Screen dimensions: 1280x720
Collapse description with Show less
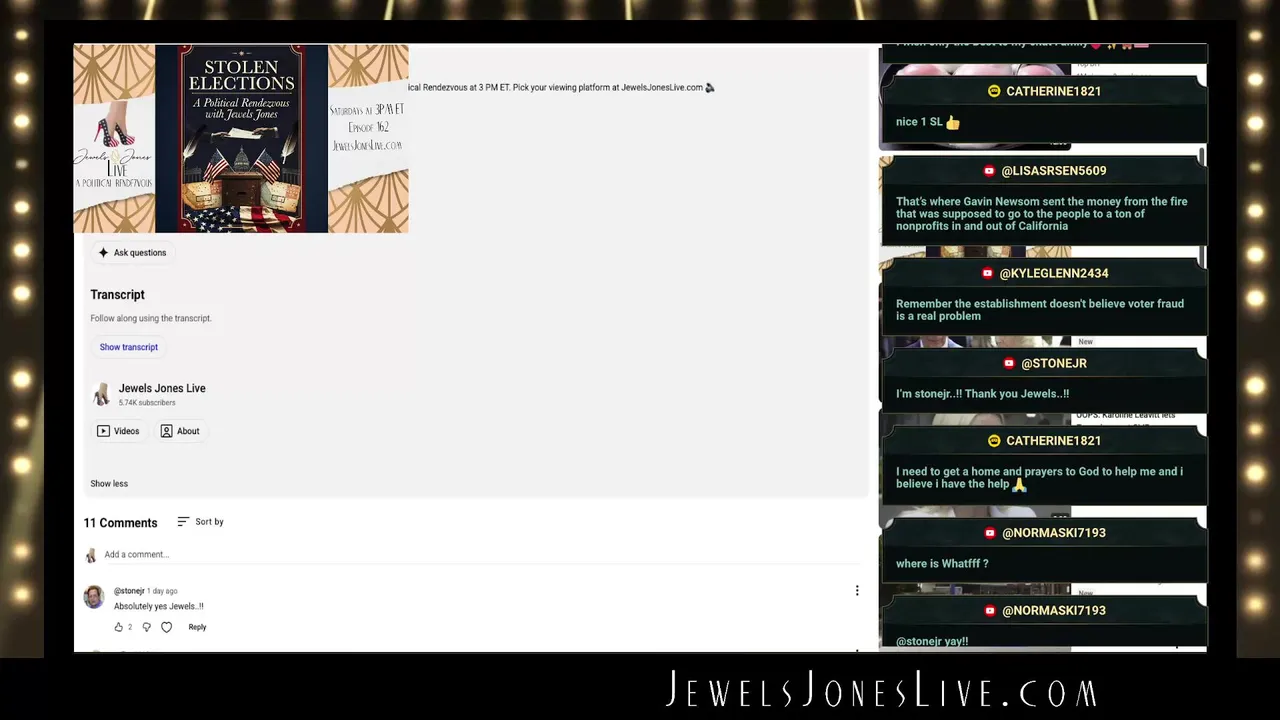pyautogui.click(x=109, y=484)
